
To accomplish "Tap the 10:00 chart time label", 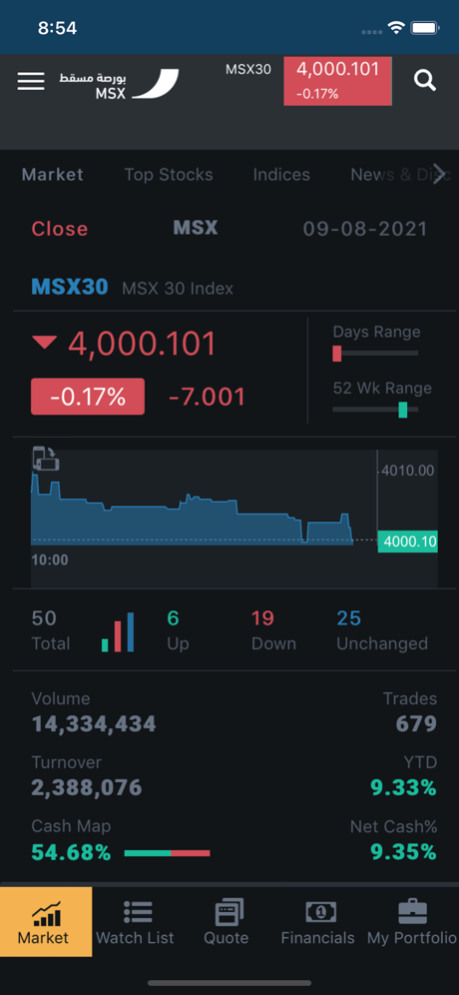I will coord(50,560).
